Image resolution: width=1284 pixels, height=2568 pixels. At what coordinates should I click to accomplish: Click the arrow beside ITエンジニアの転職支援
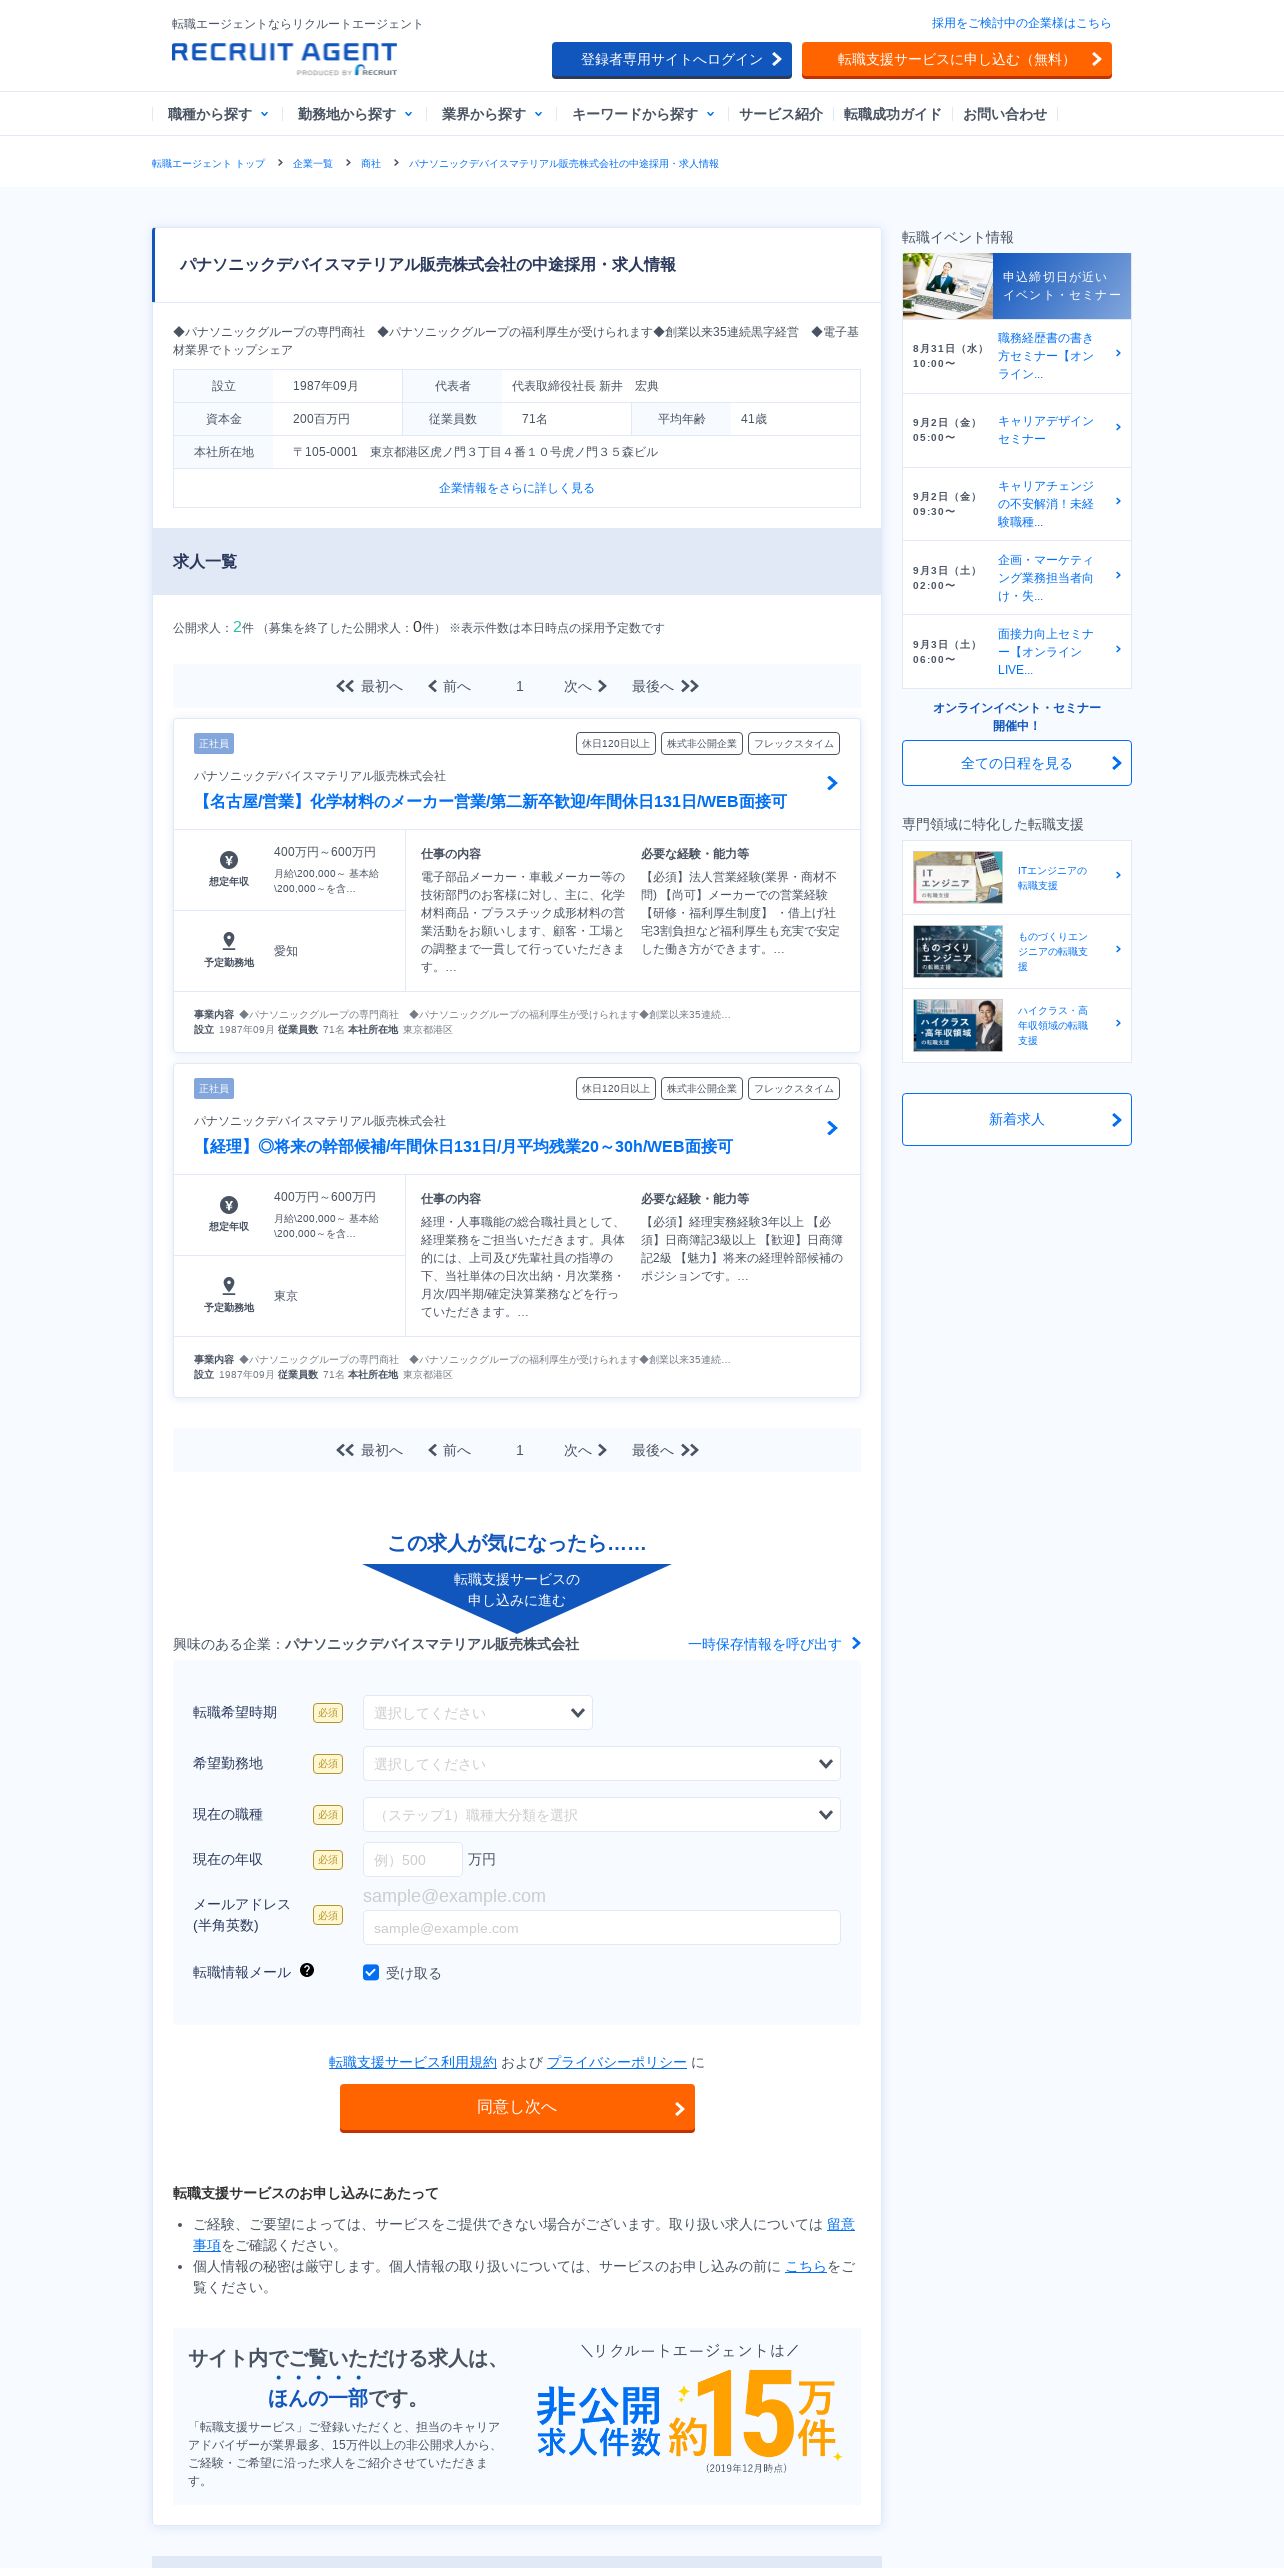[x=1118, y=875]
